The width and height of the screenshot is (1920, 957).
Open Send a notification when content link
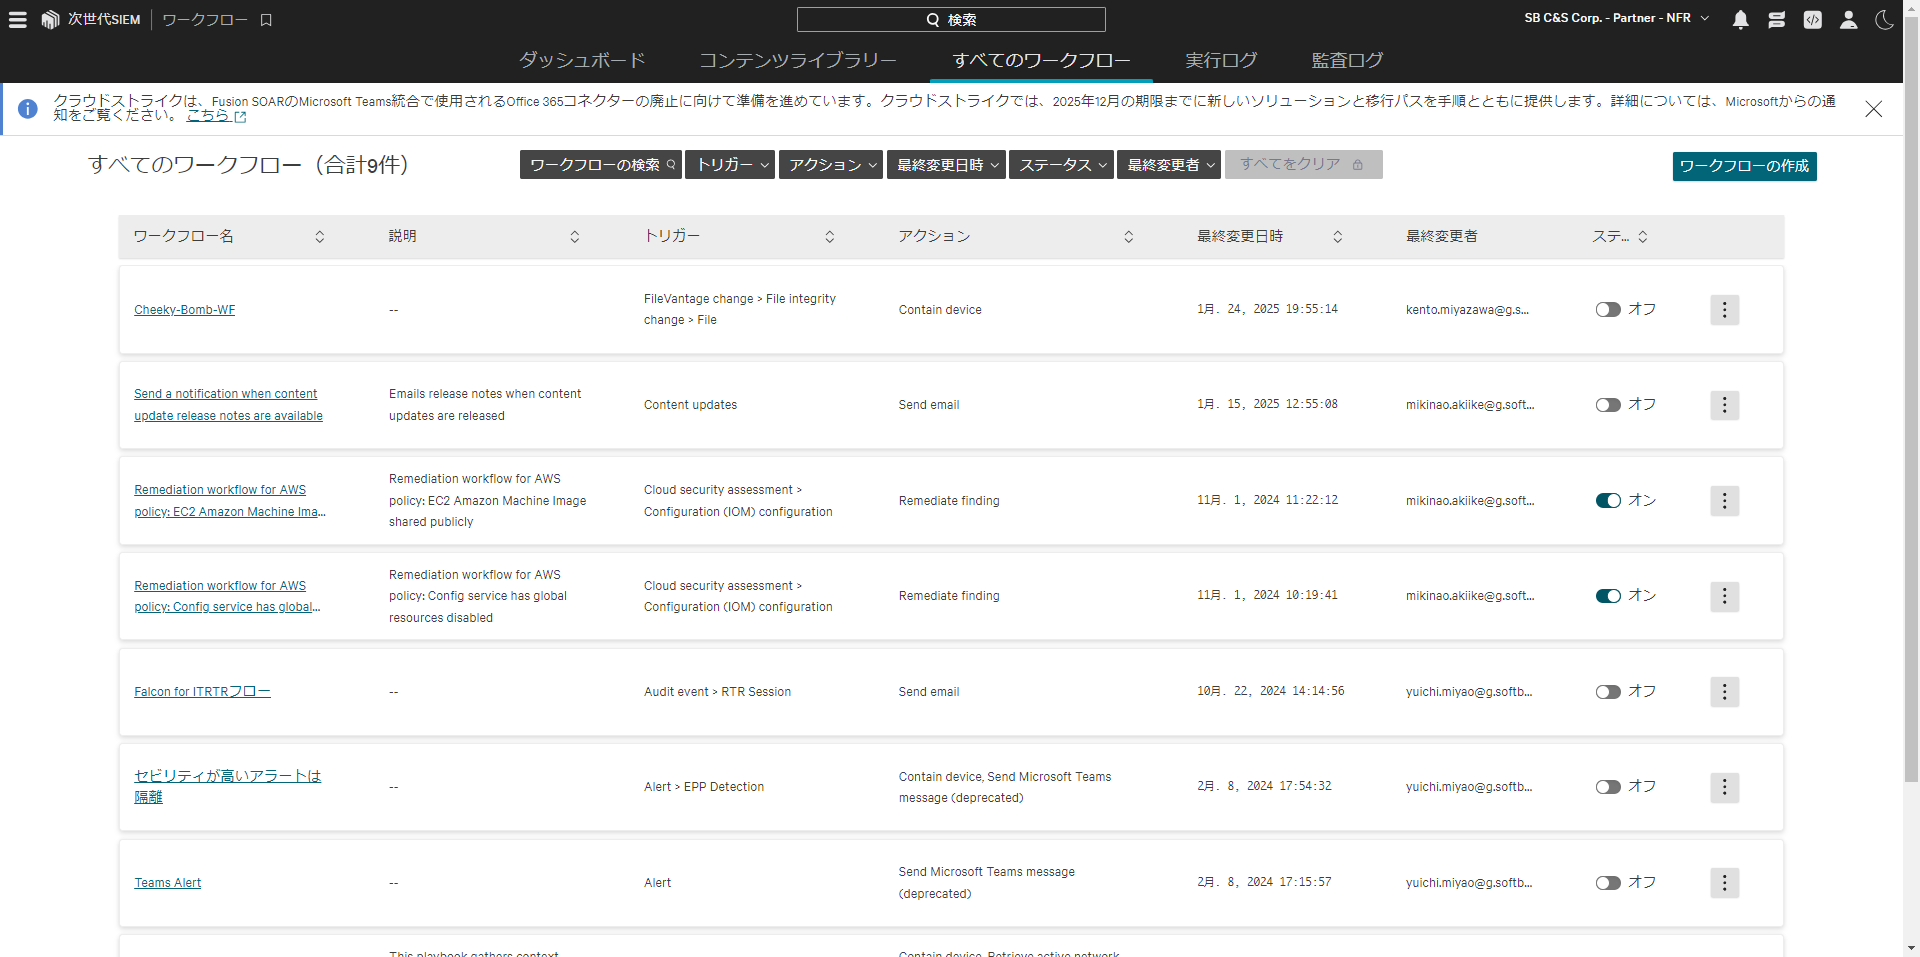point(228,405)
